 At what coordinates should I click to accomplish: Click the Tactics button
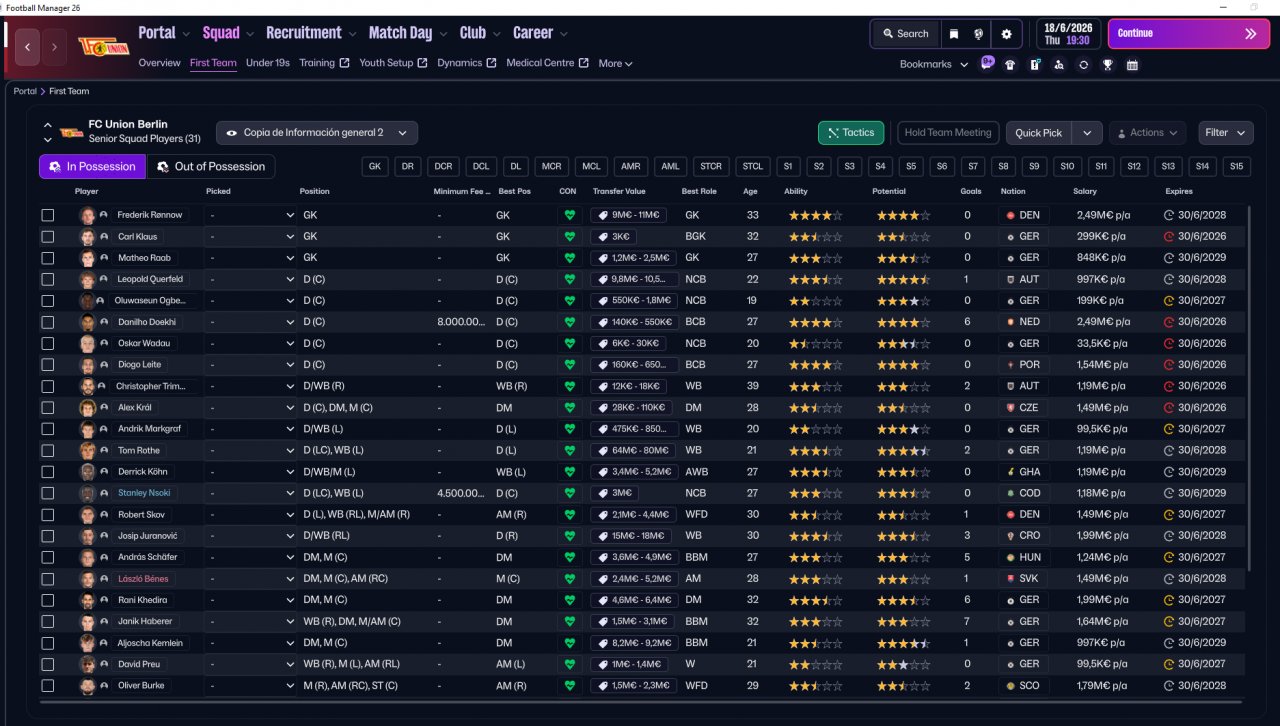[x=850, y=133]
